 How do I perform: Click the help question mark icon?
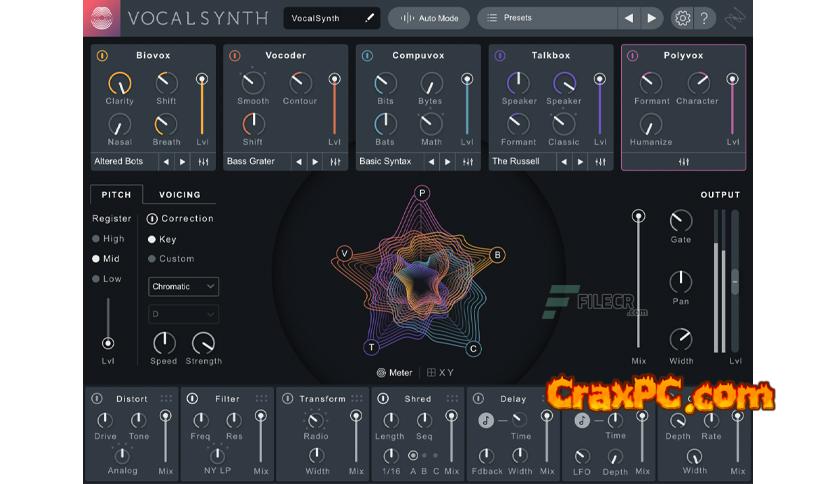(704, 18)
